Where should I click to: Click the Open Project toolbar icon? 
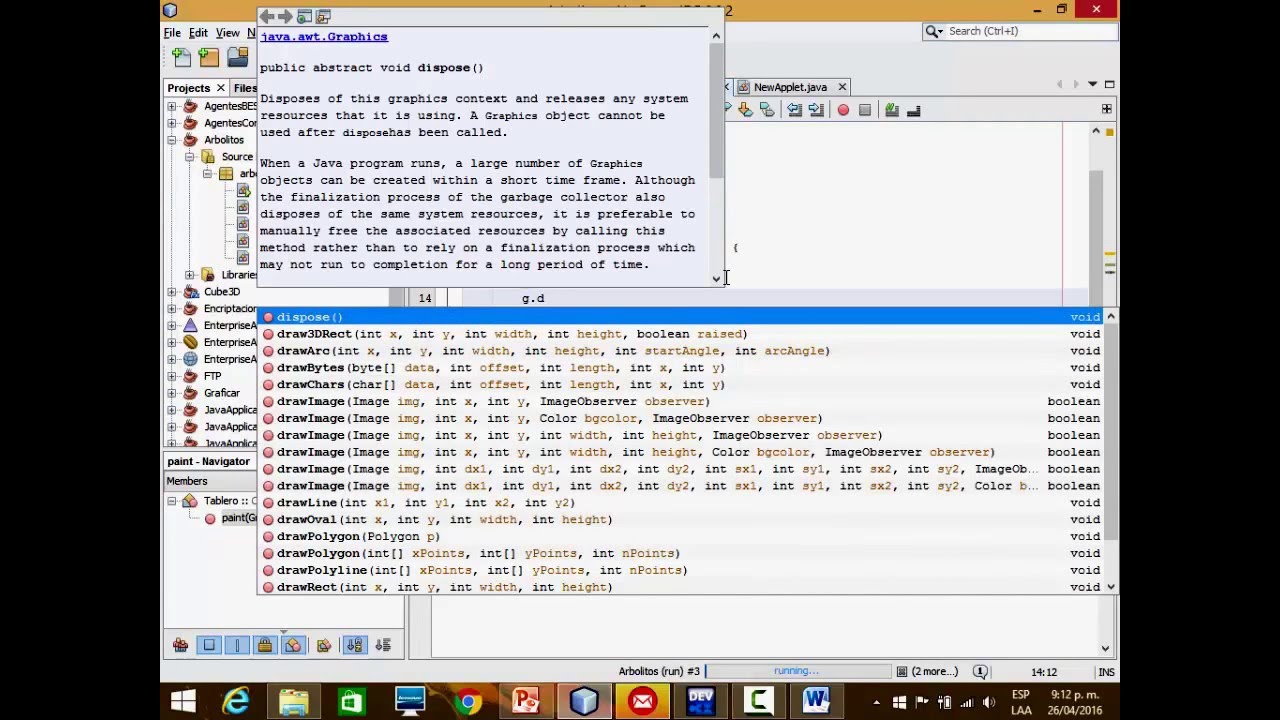pyautogui.click(x=237, y=57)
